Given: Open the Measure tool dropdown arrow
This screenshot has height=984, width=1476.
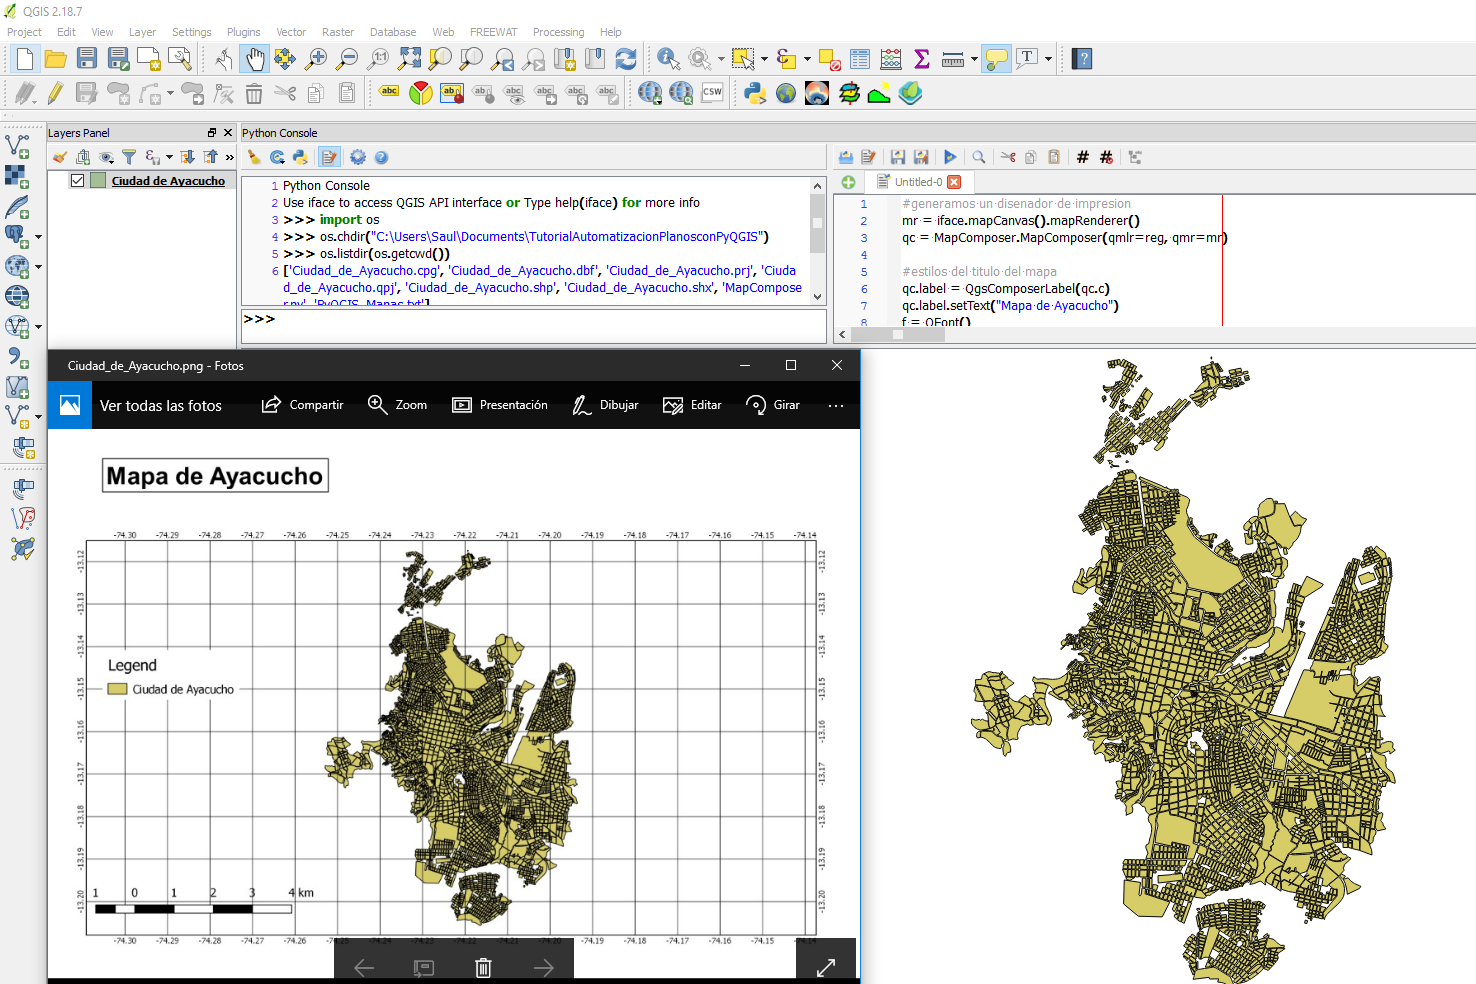Looking at the screenshot, I should [x=974, y=59].
